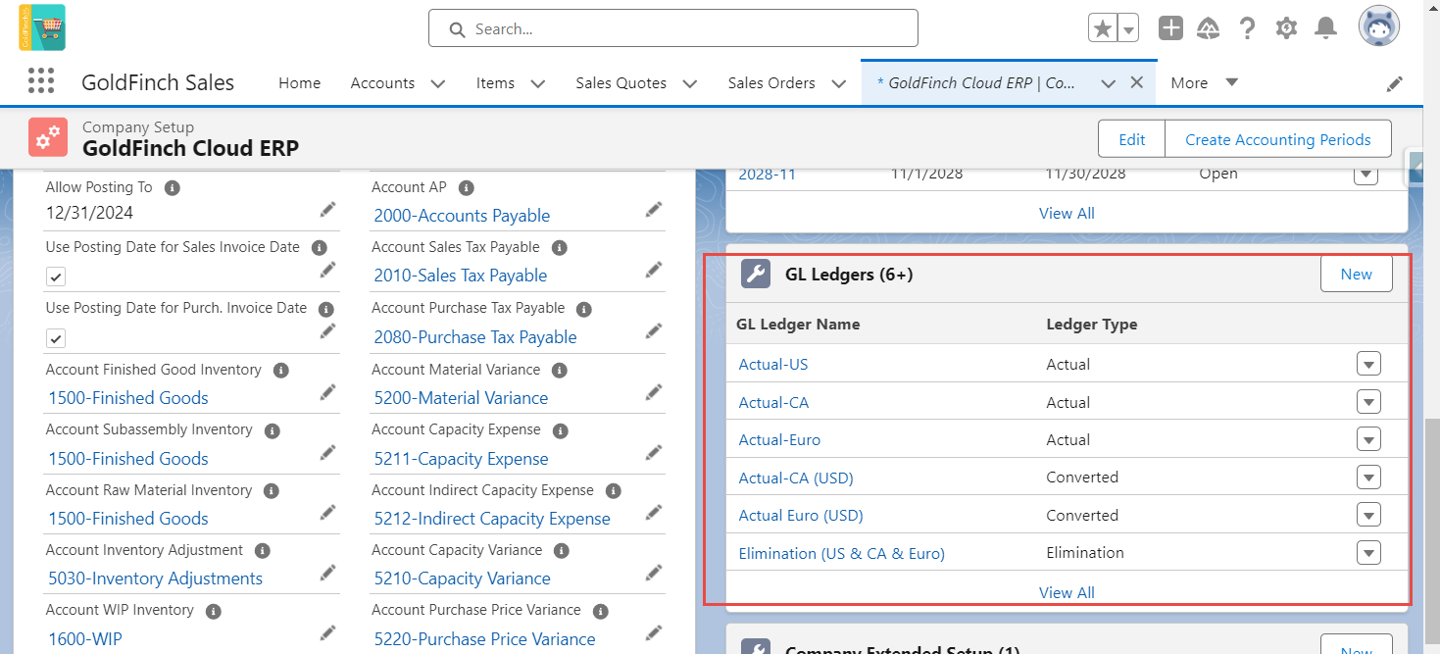Open the 5220-Purchase Price Variance link
1440x654 pixels.
point(484,639)
